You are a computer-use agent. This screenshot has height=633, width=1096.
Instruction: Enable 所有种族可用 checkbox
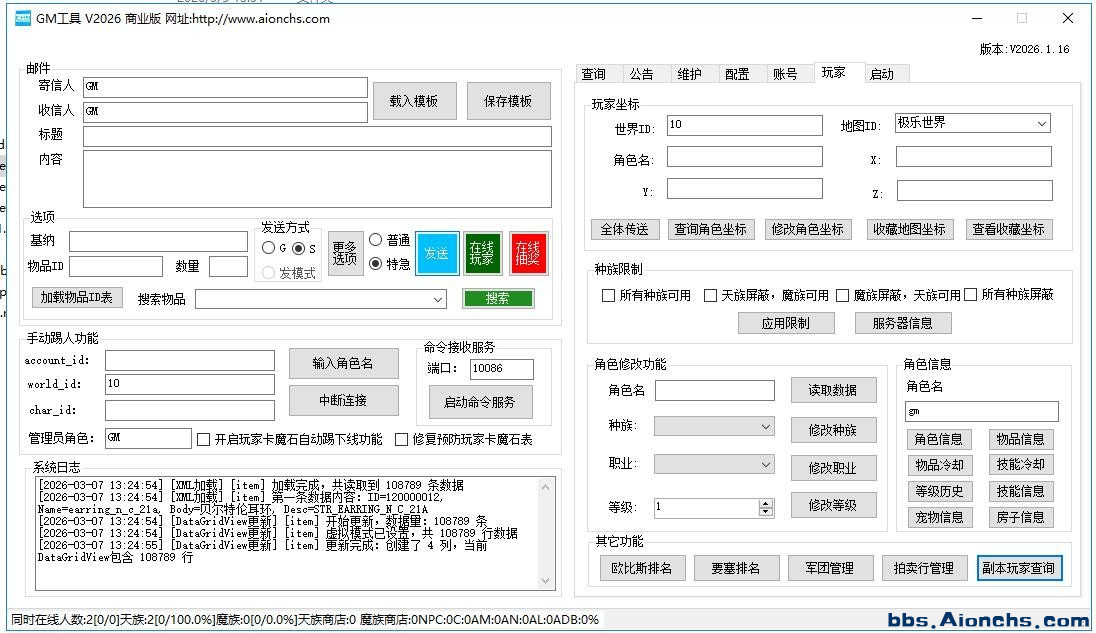pyautogui.click(x=608, y=295)
